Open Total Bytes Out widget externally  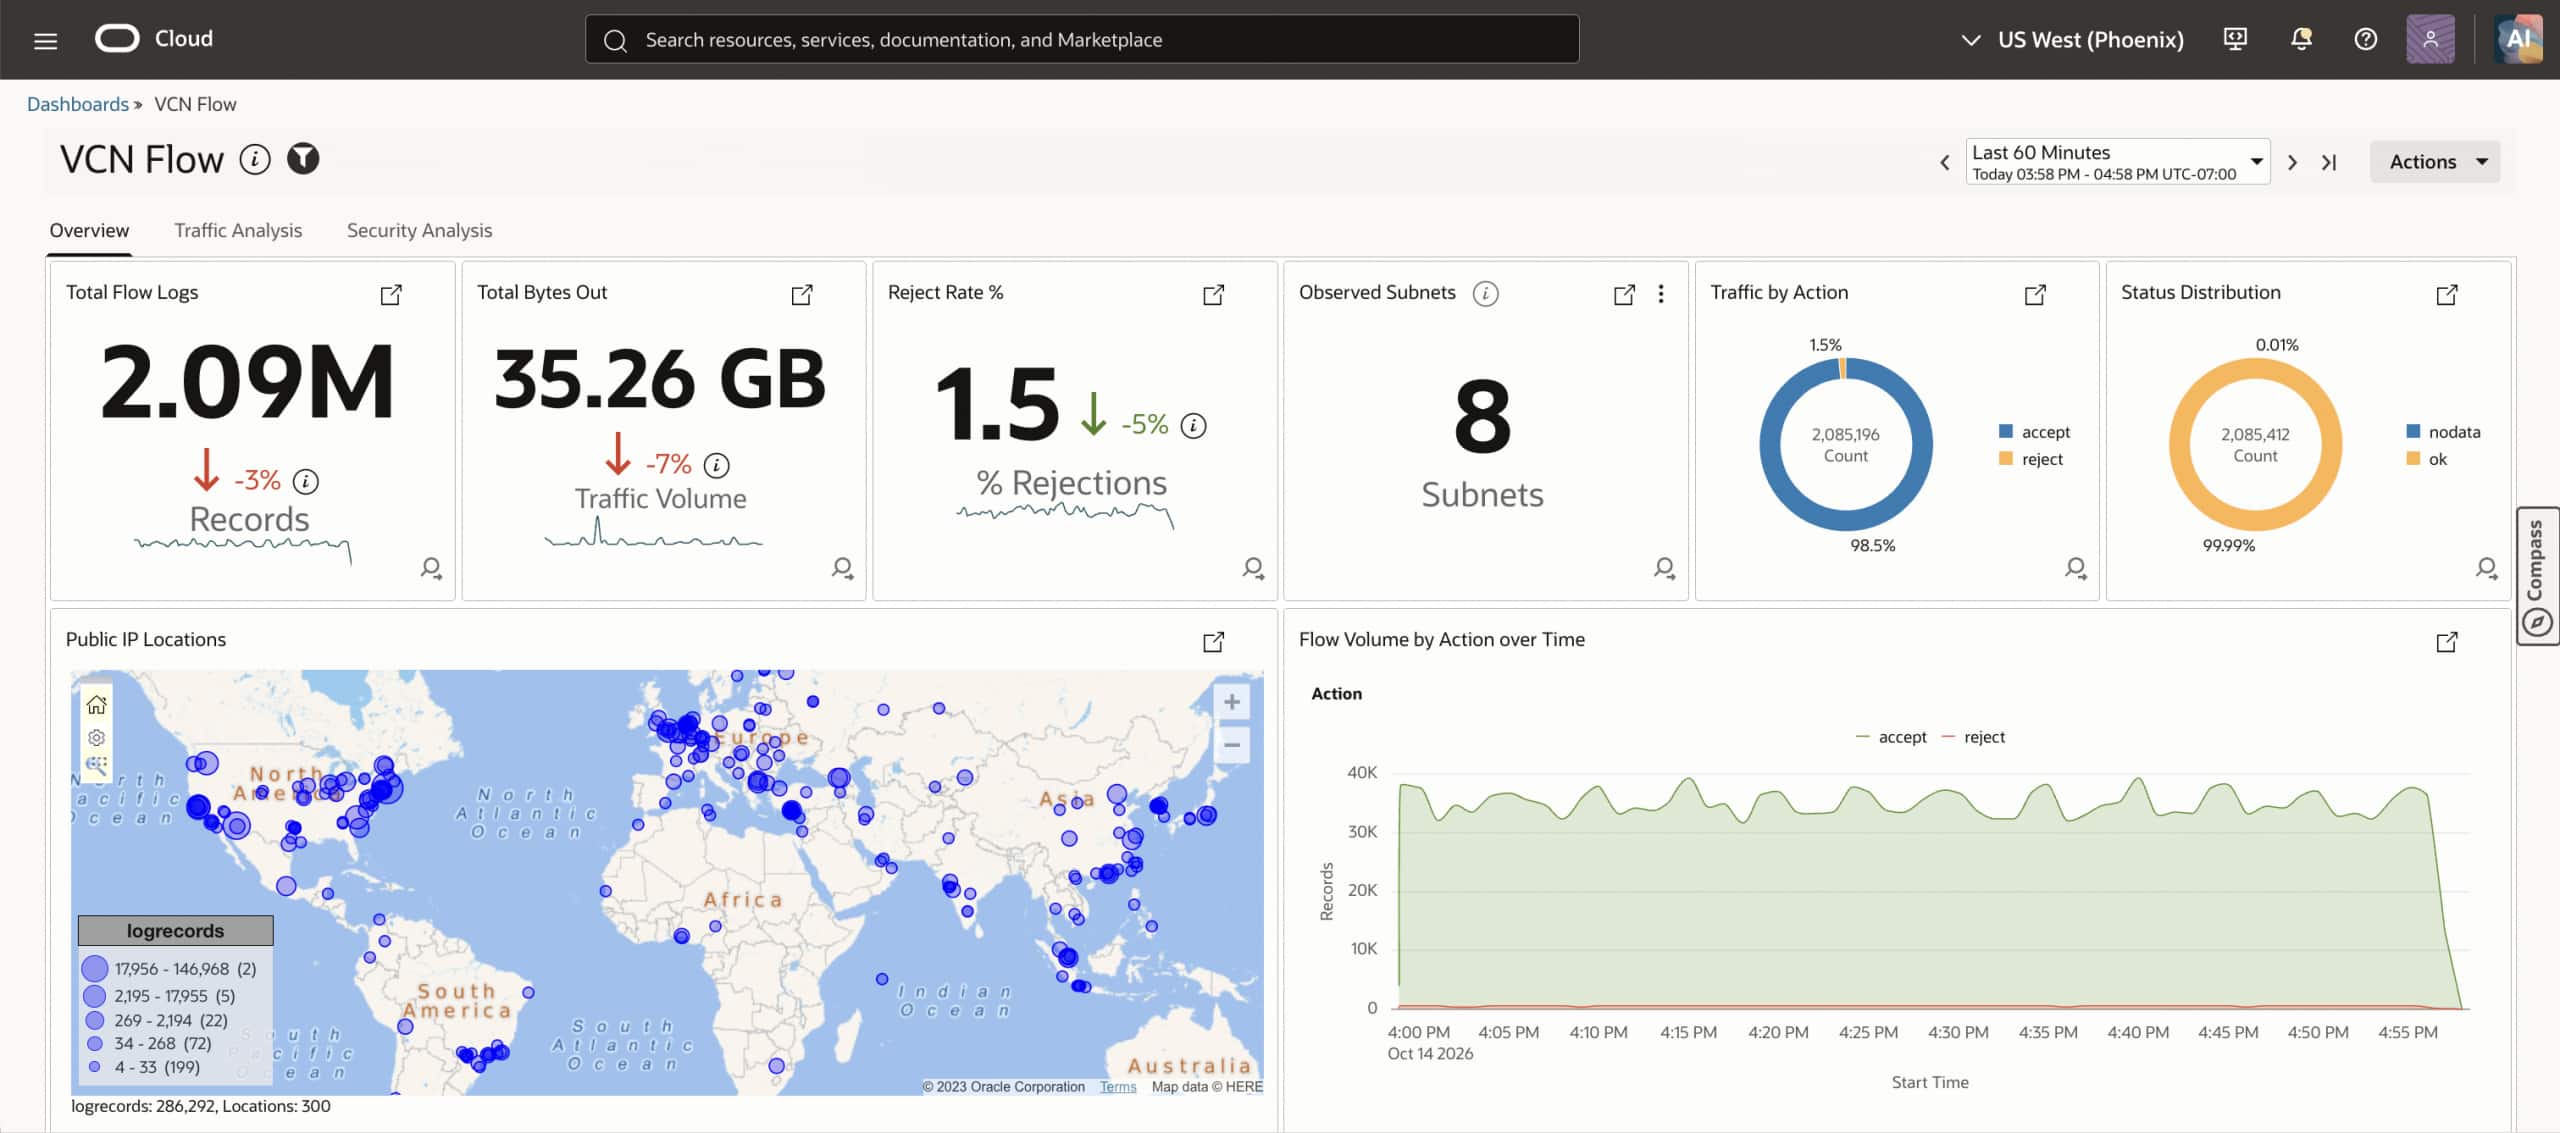[802, 294]
